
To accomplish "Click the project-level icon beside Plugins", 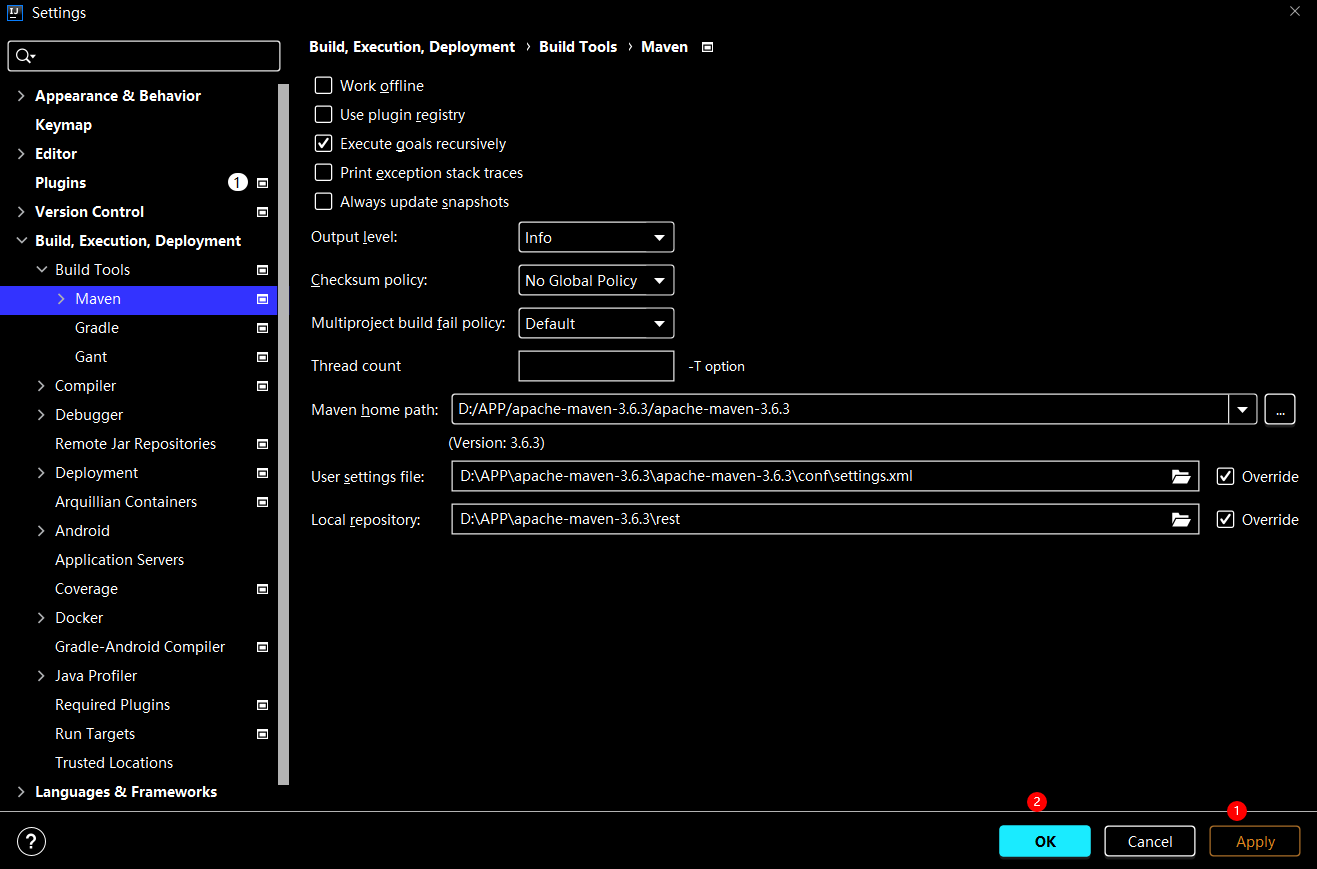I will click(x=263, y=183).
